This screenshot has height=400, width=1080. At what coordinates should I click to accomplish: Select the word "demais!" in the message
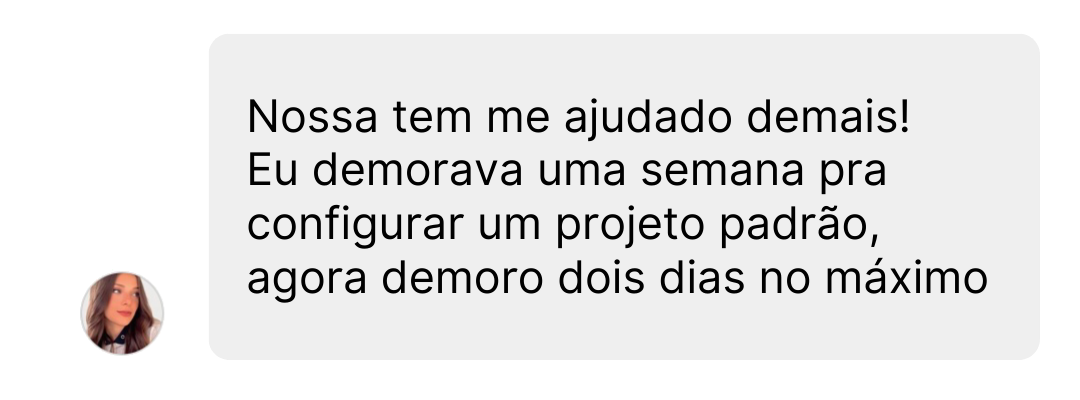coord(829,116)
